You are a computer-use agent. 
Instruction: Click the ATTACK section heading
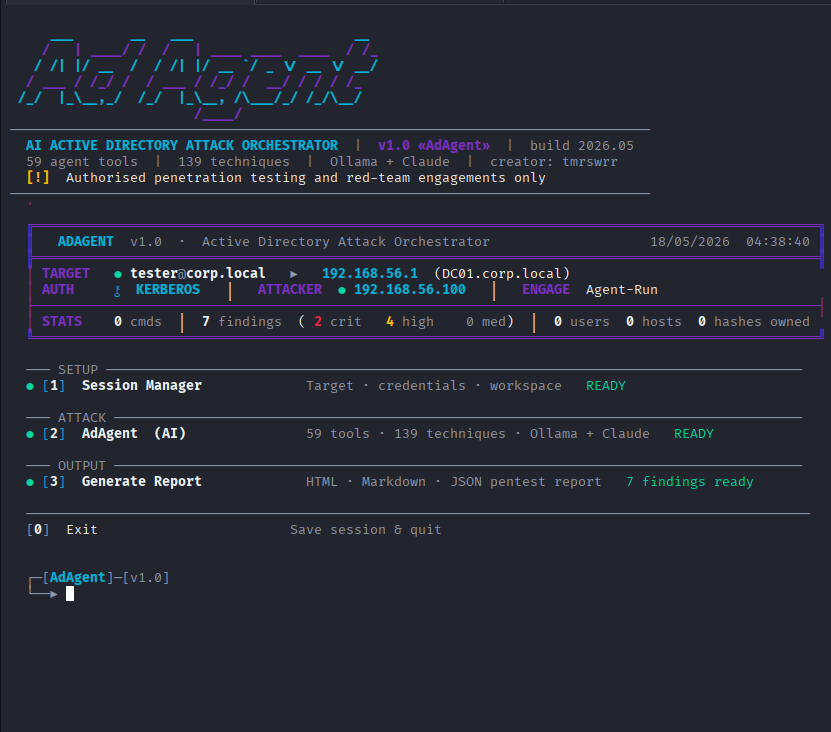pos(82,418)
